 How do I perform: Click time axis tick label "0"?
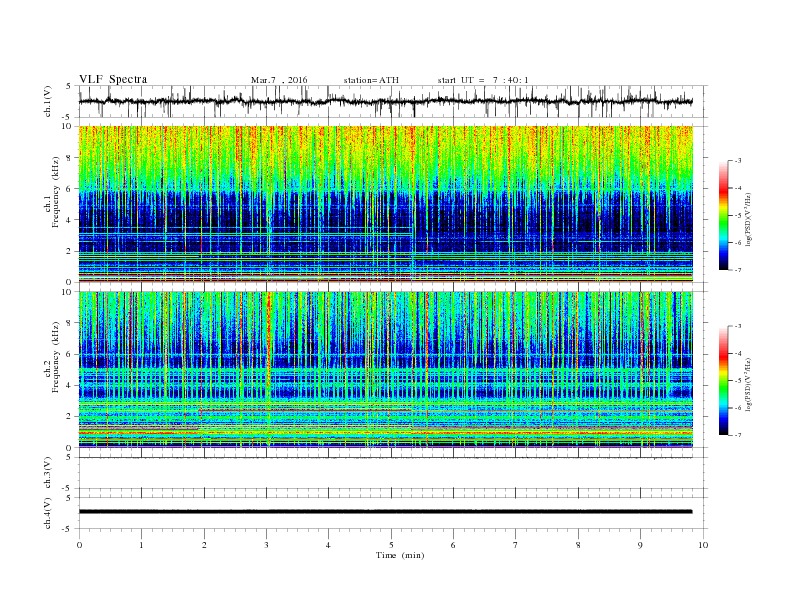[x=79, y=545]
